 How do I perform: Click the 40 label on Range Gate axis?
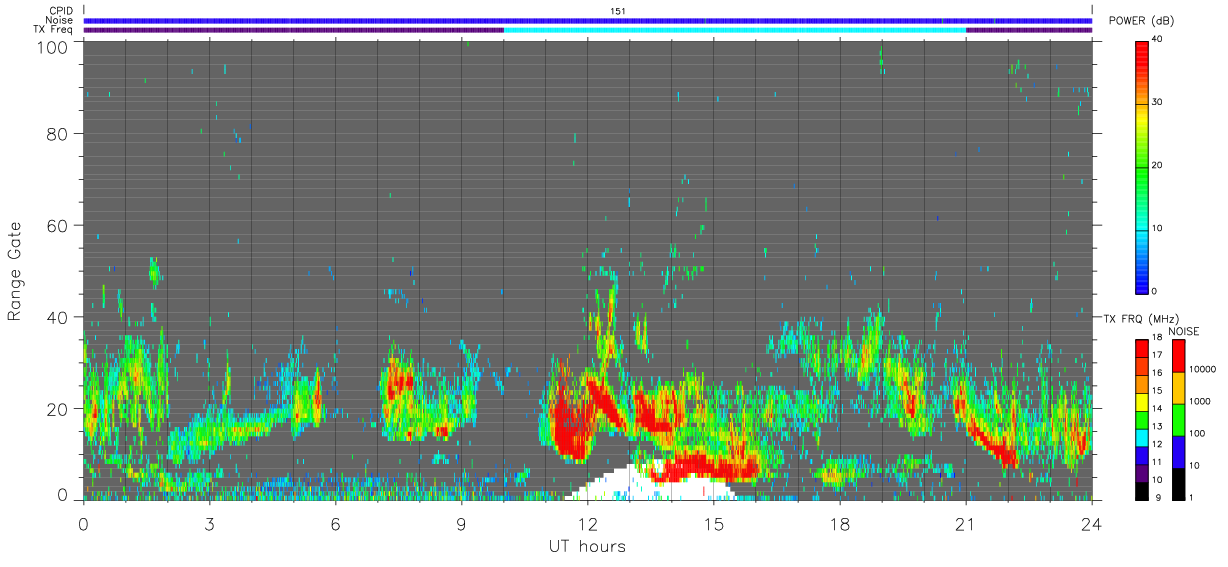point(59,317)
